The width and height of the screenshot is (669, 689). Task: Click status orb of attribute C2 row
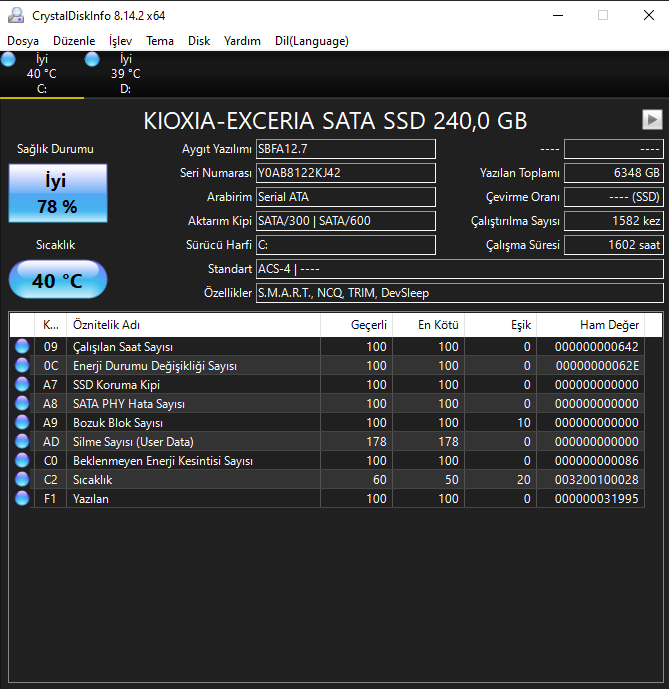[22, 479]
